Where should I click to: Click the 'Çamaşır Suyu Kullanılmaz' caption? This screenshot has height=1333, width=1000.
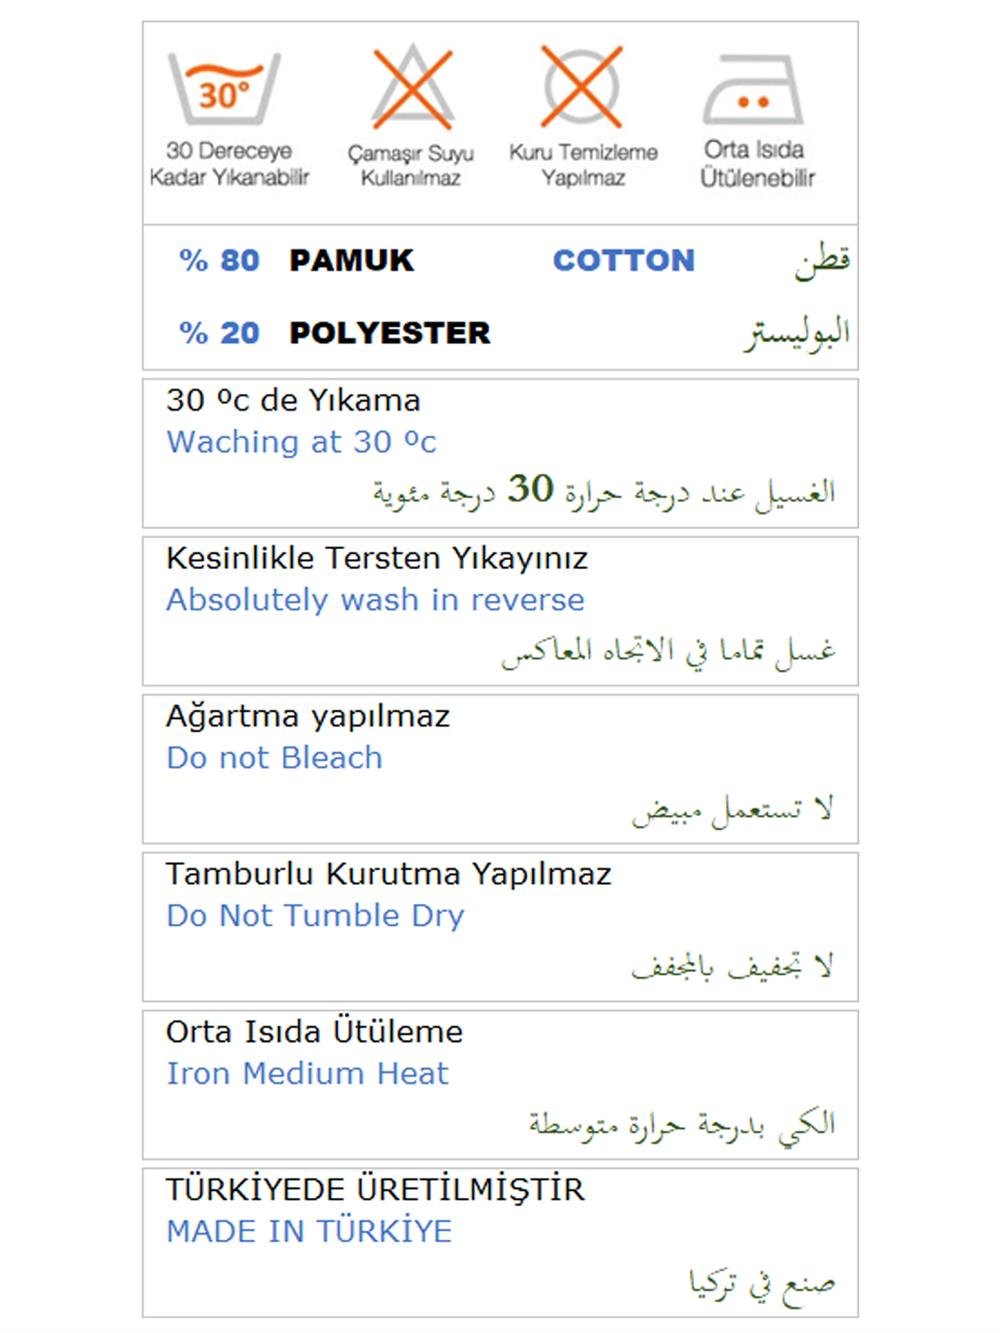[x=411, y=166]
